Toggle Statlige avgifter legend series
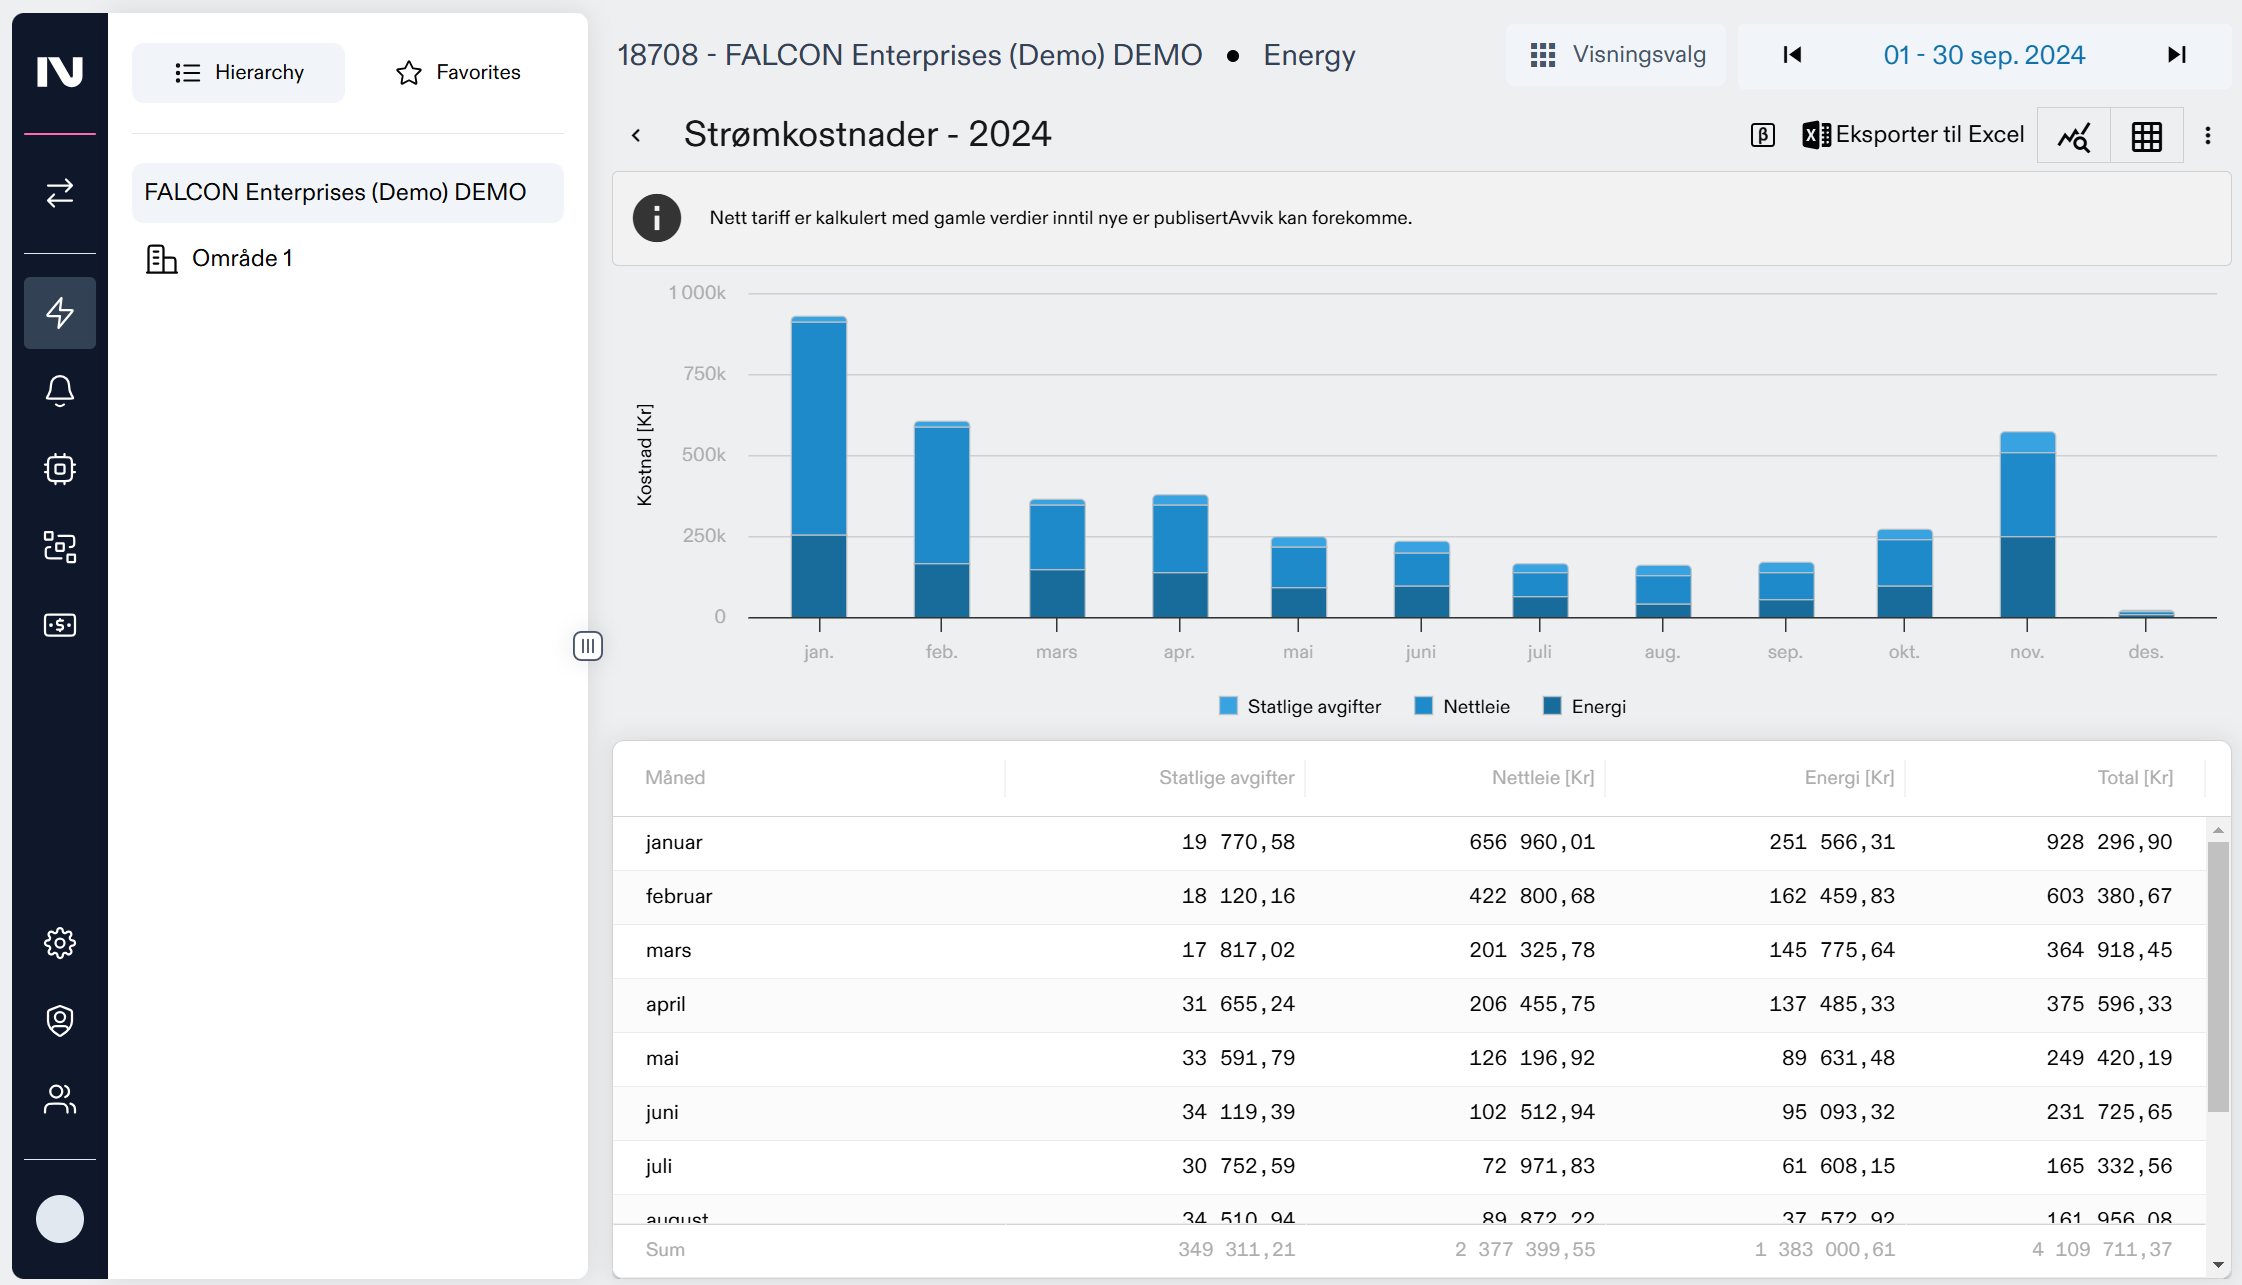 [1300, 707]
